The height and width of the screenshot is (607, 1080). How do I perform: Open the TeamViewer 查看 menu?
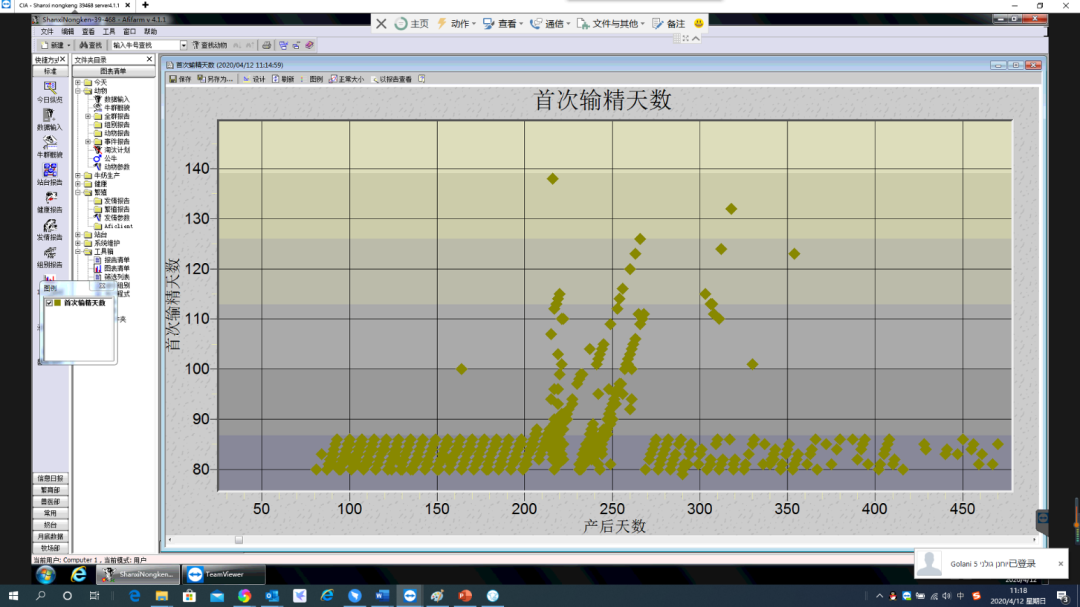click(x=503, y=23)
